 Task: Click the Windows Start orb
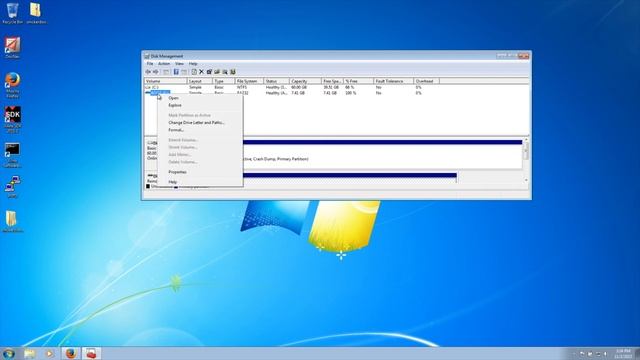[x=9, y=353]
